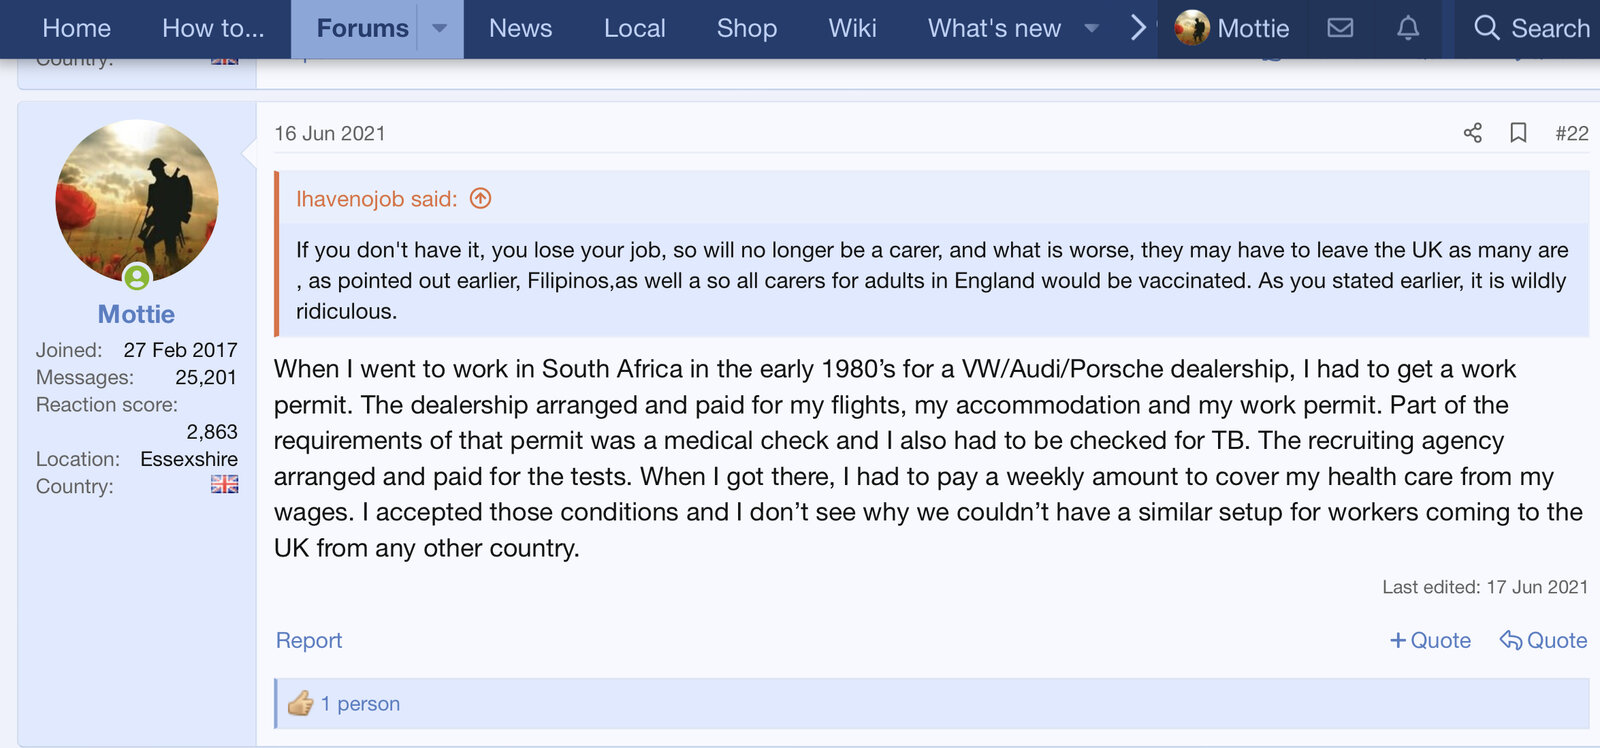Share post #22 via share icon
Image resolution: width=1600 pixels, height=748 pixels.
(x=1473, y=133)
